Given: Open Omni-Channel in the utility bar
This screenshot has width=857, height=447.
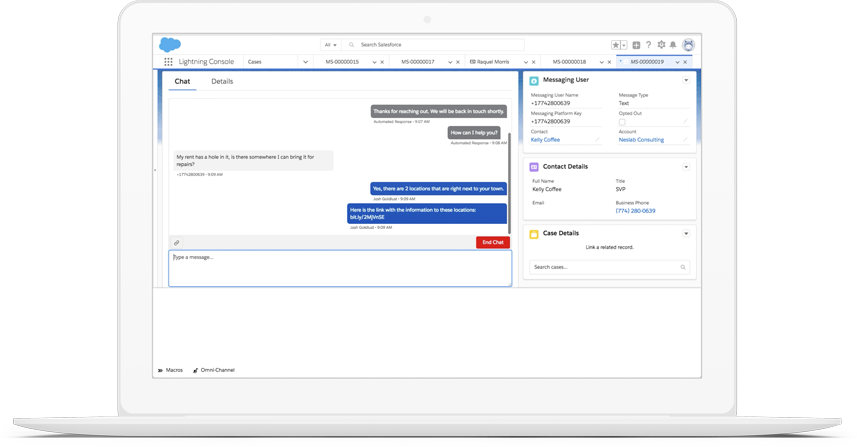Looking at the screenshot, I should pyautogui.click(x=216, y=370).
